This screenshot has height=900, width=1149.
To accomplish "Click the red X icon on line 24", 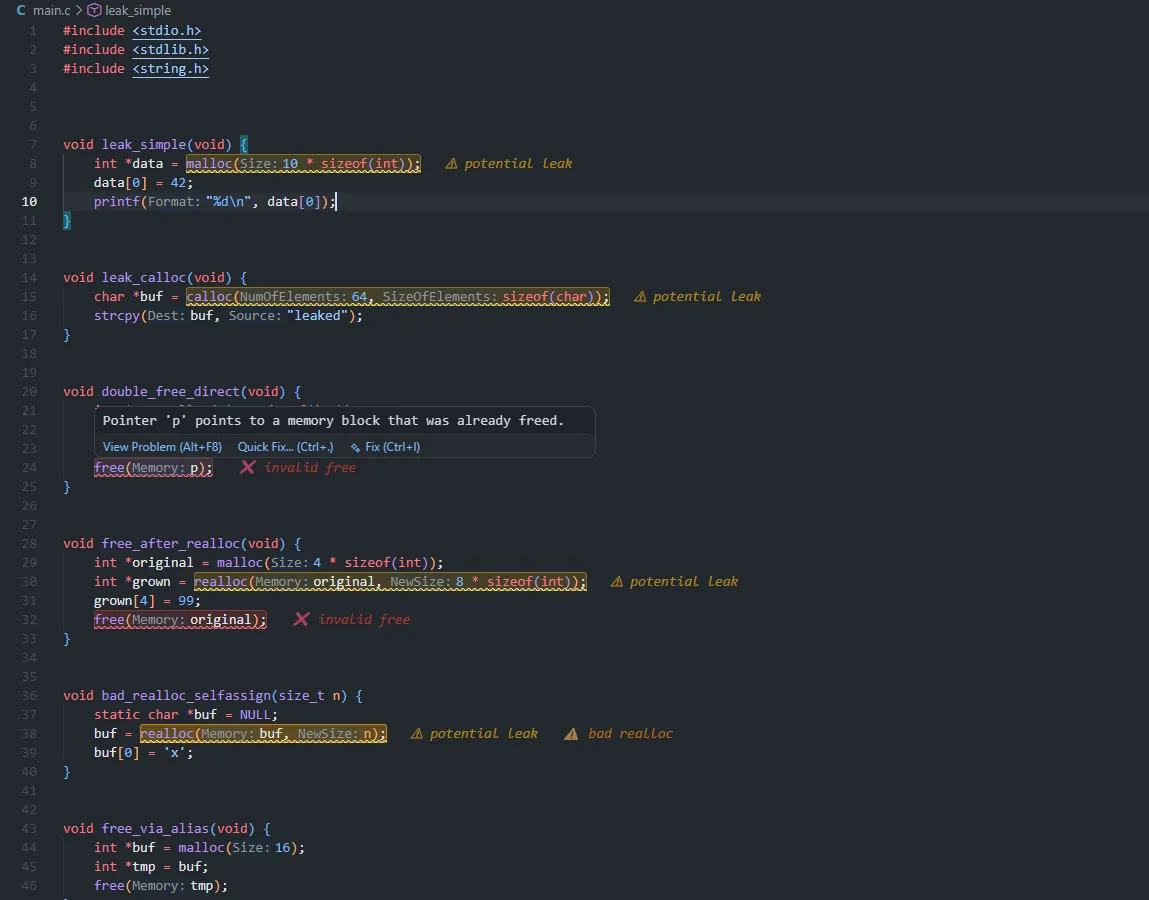I will (x=248, y=468).
